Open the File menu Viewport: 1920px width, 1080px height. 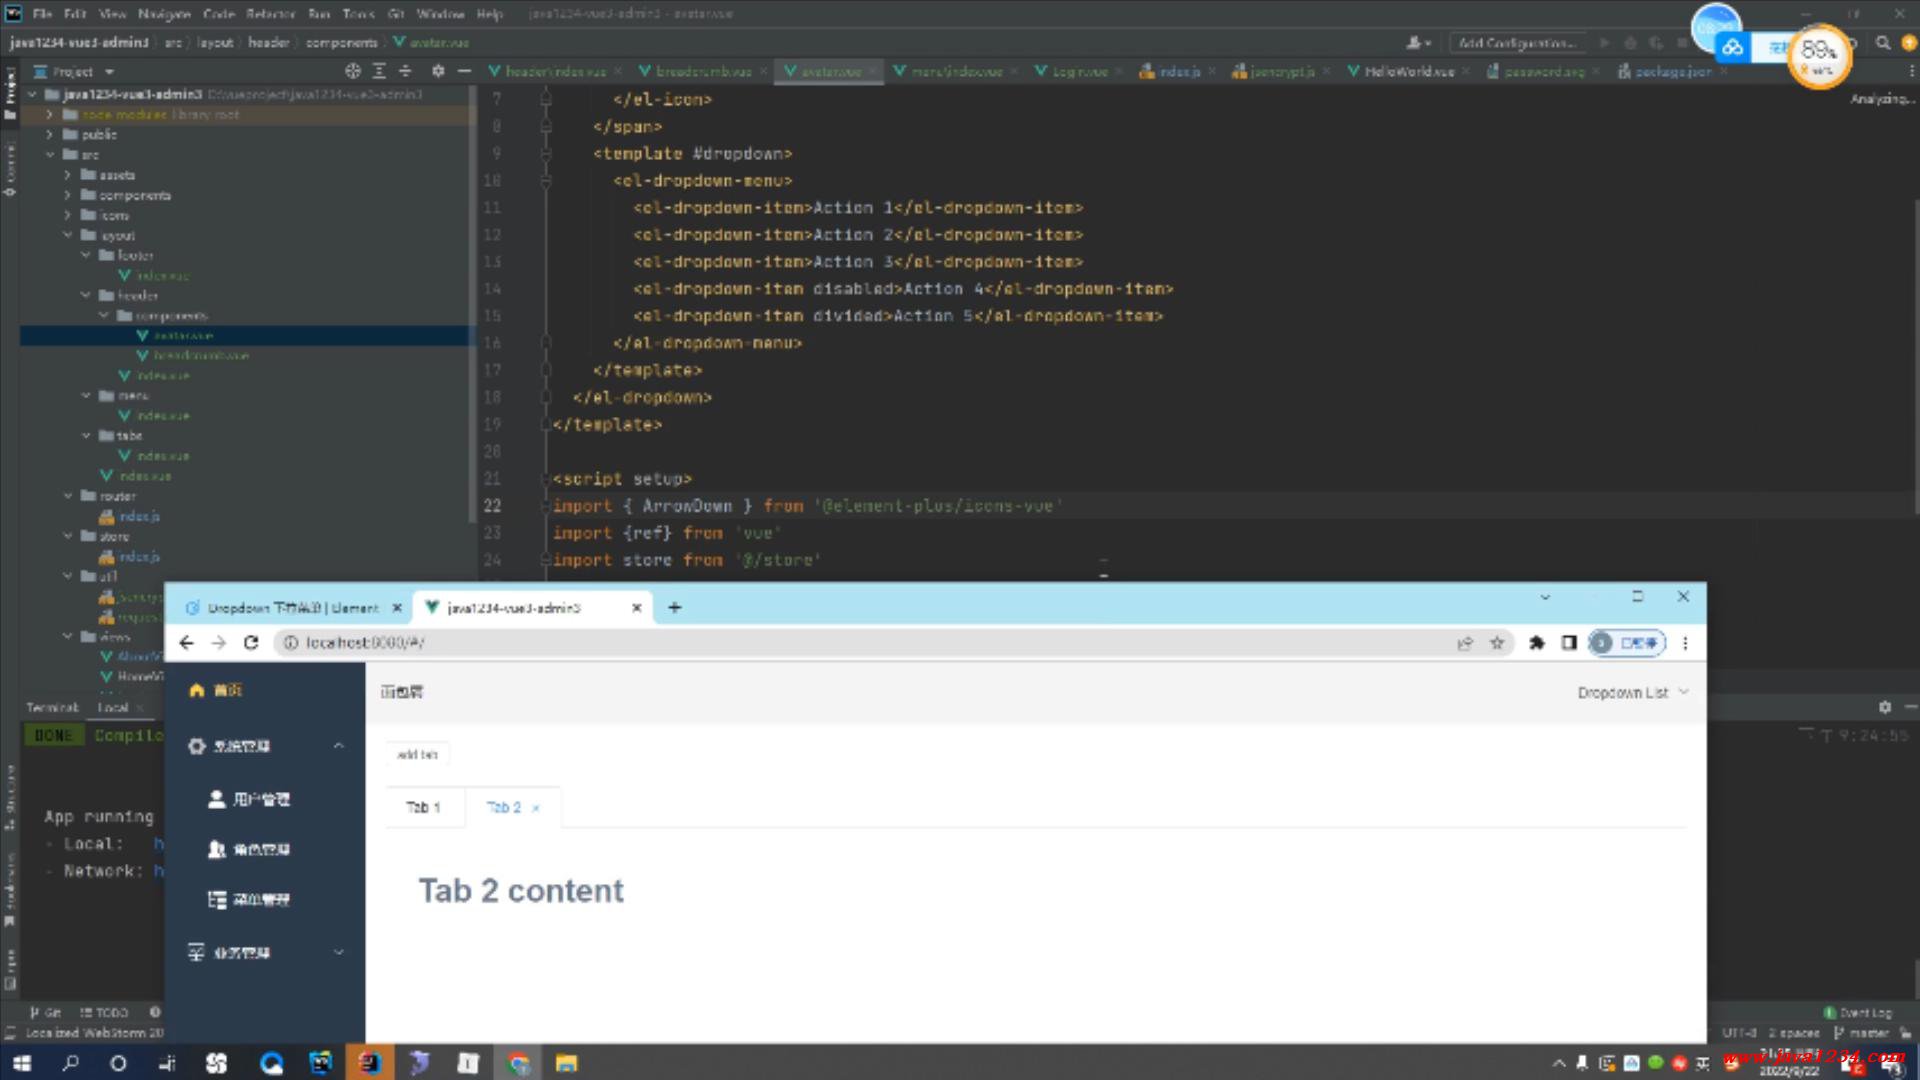42,14
